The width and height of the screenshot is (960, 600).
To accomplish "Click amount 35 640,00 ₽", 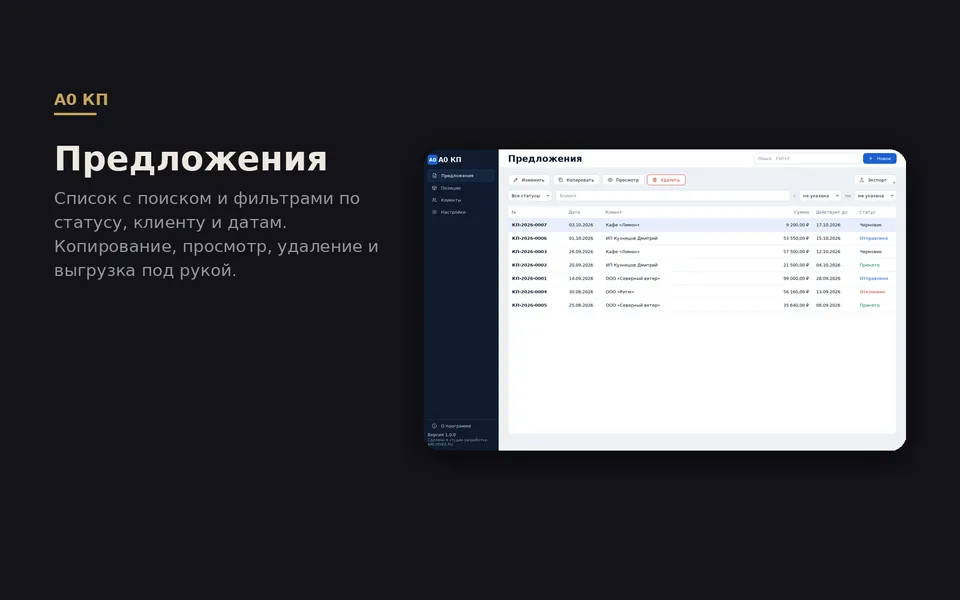I will coord(796,305).
